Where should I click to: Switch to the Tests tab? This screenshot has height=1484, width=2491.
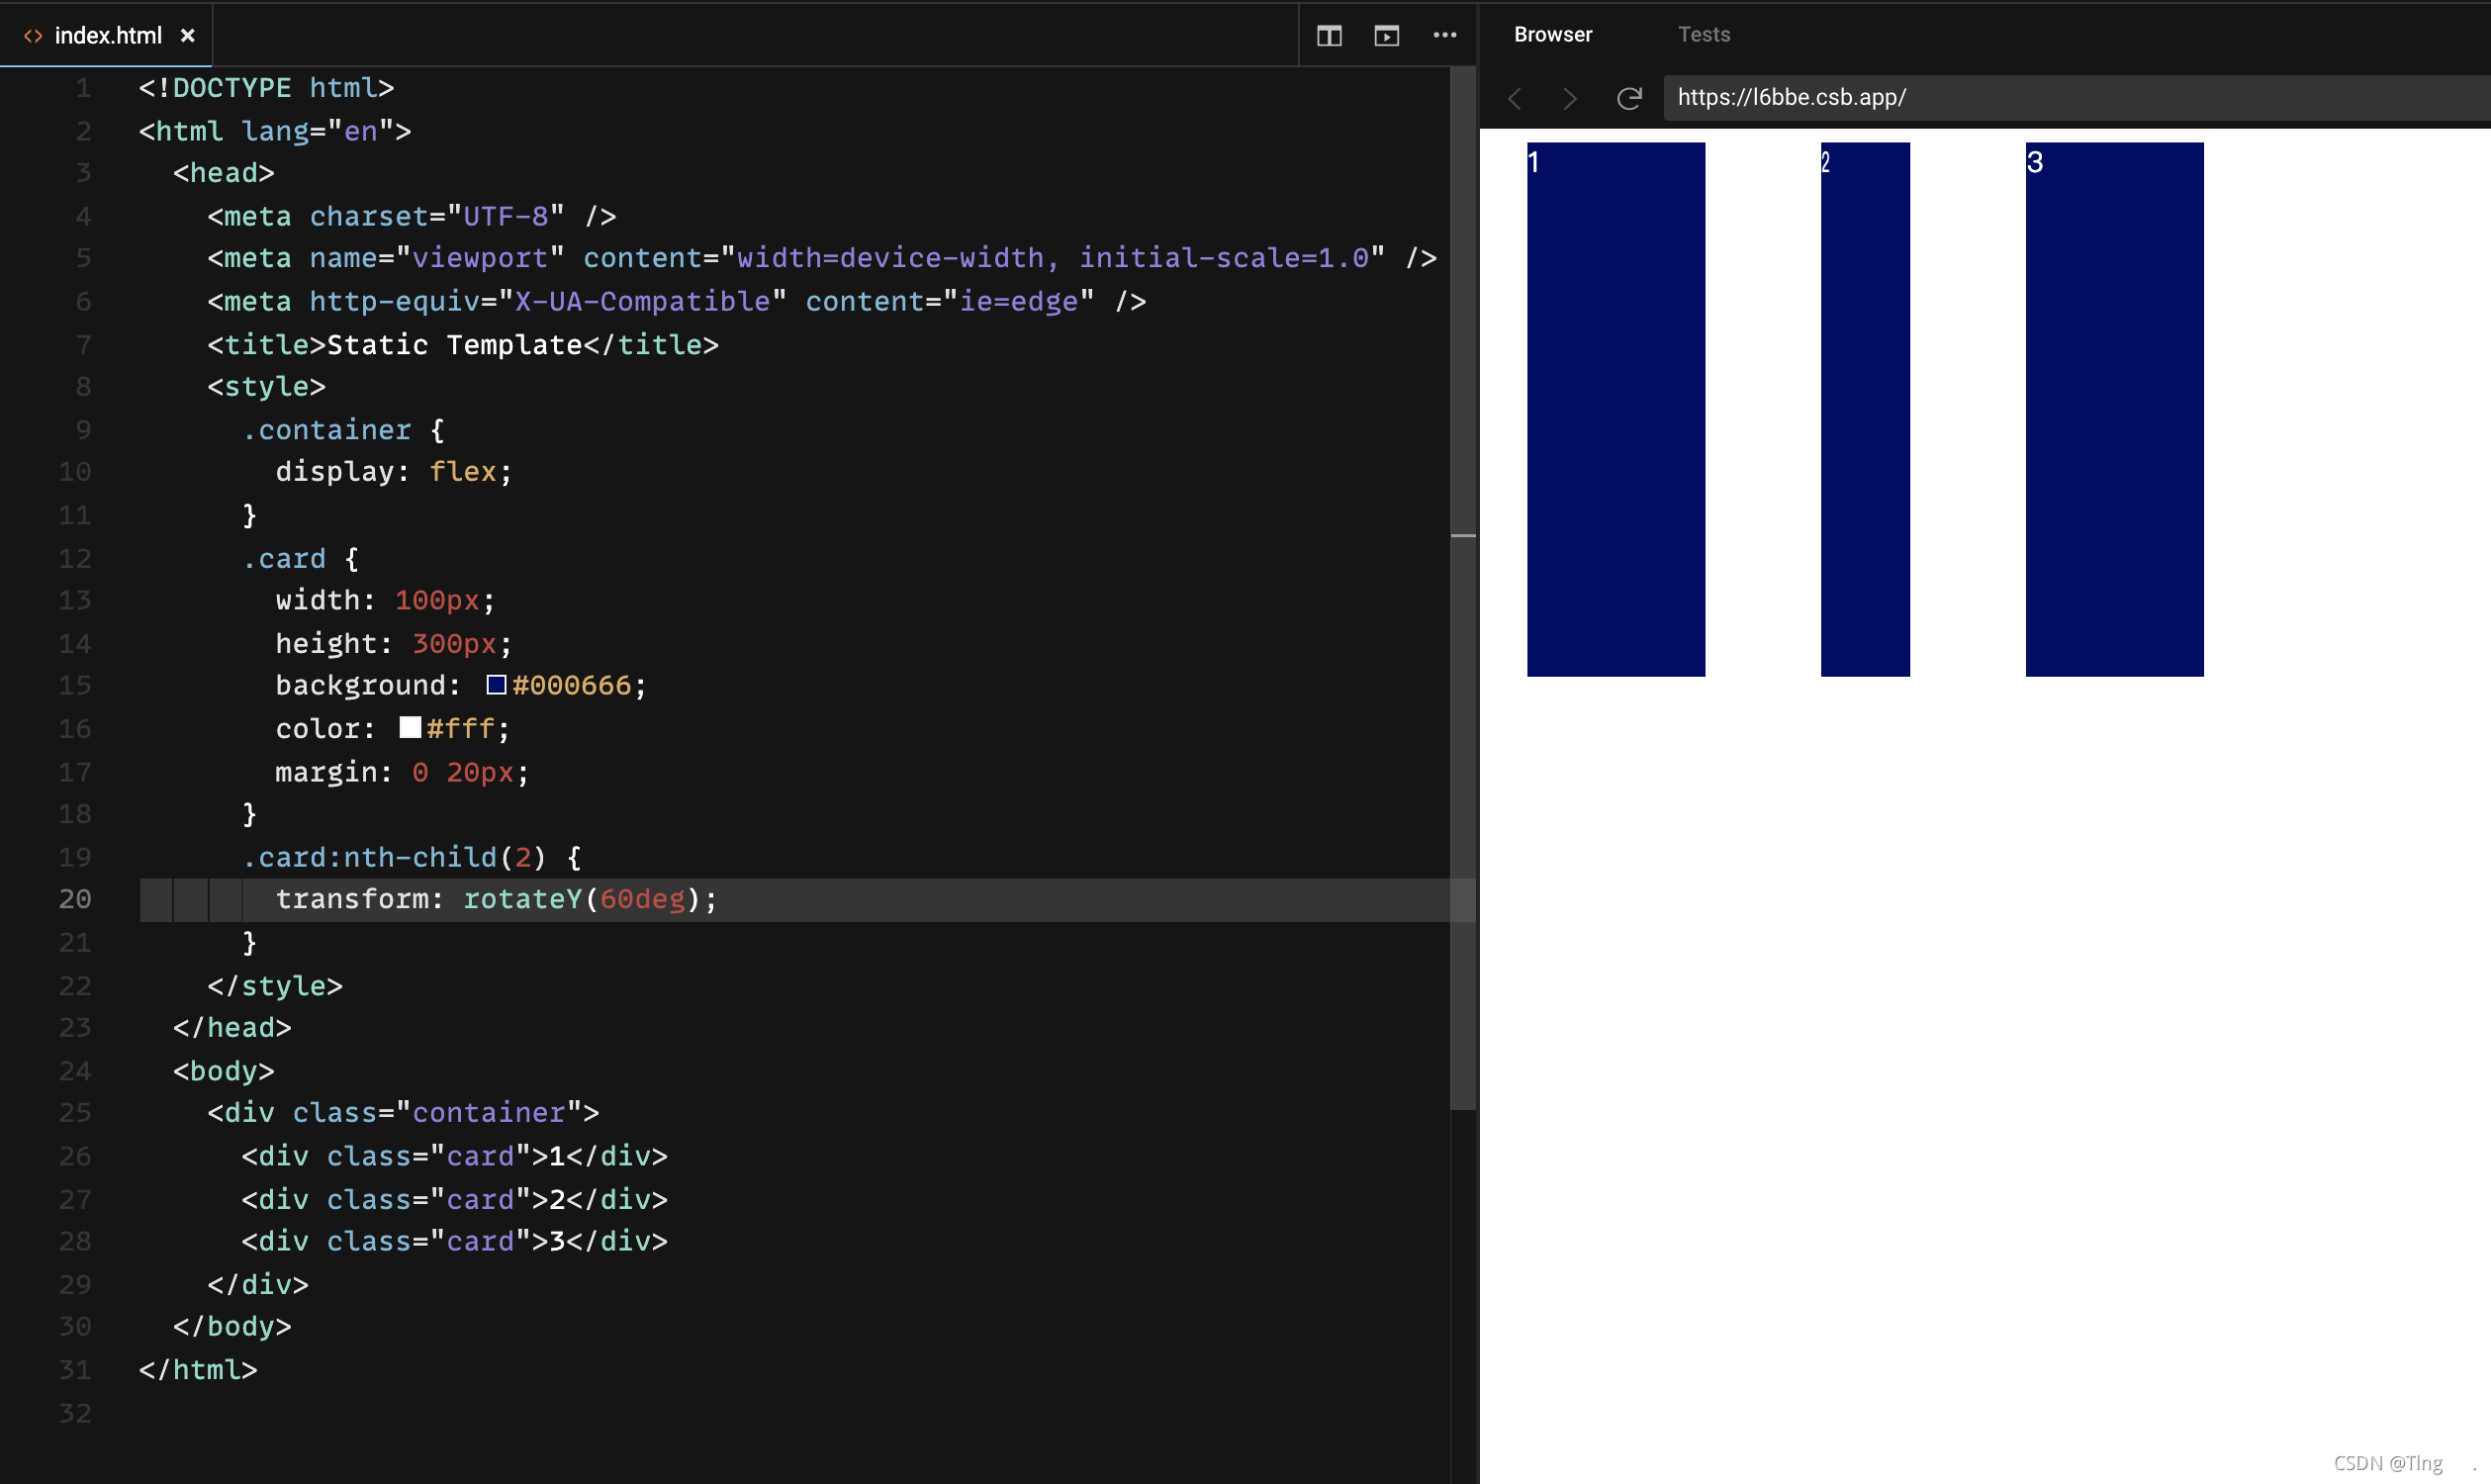click(x=1703, y=35)
